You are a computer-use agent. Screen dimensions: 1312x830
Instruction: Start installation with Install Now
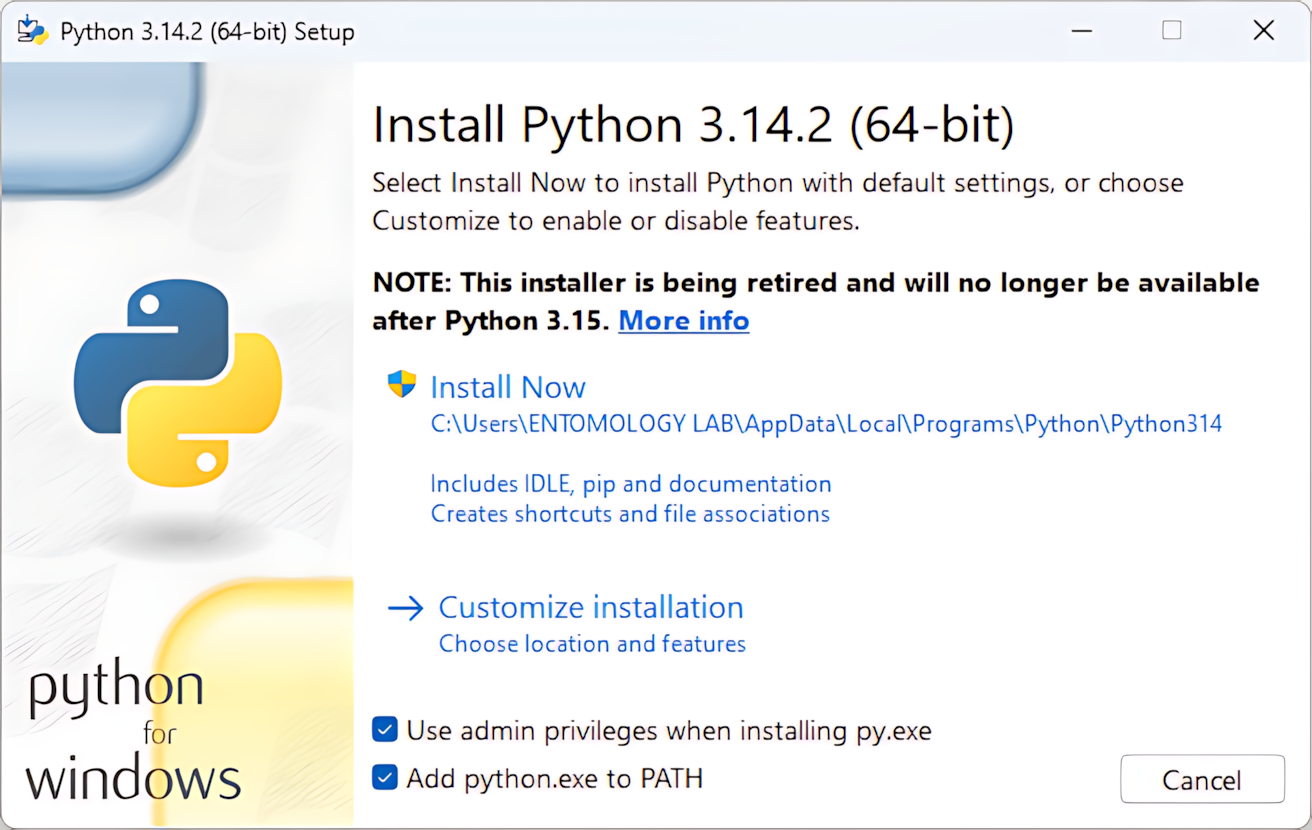coord(508,387)
